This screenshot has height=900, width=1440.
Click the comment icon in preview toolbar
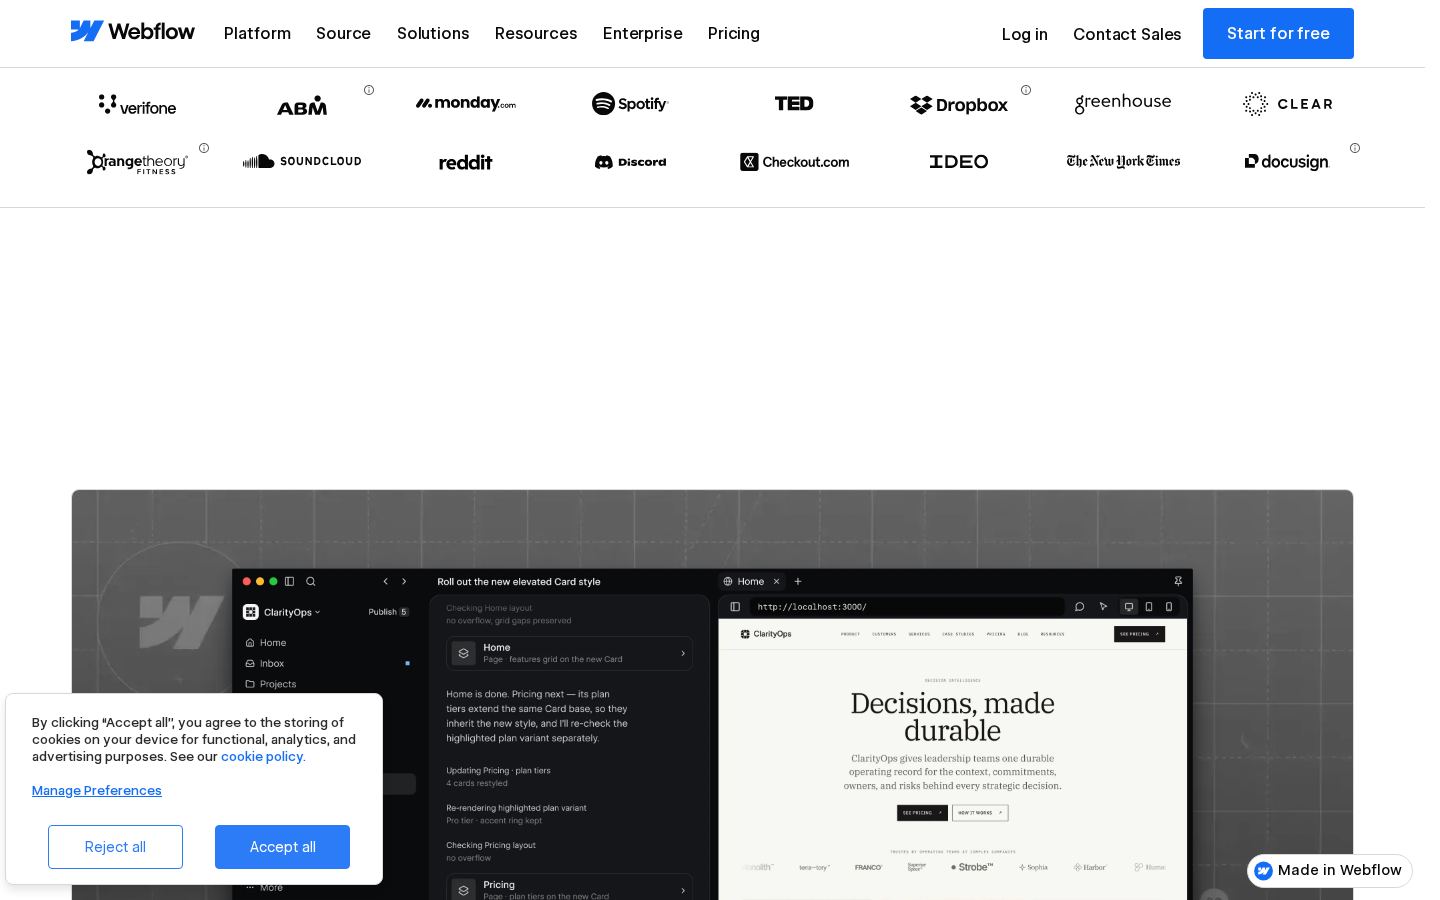coord(1079,606)
